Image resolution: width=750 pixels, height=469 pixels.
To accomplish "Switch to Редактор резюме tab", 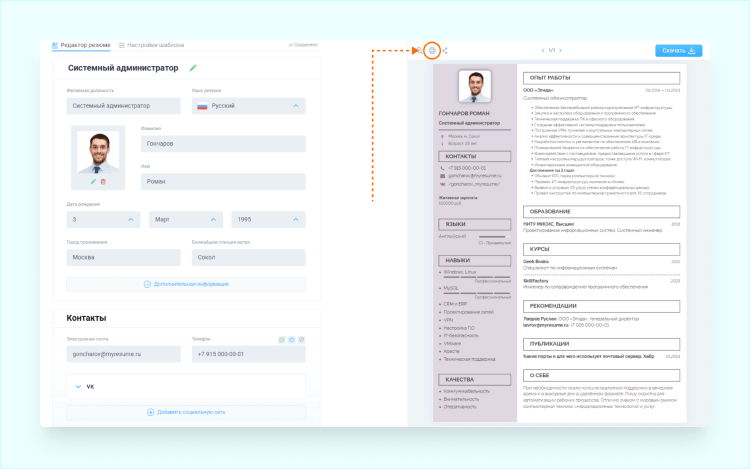I will click(x=81, y=45).
